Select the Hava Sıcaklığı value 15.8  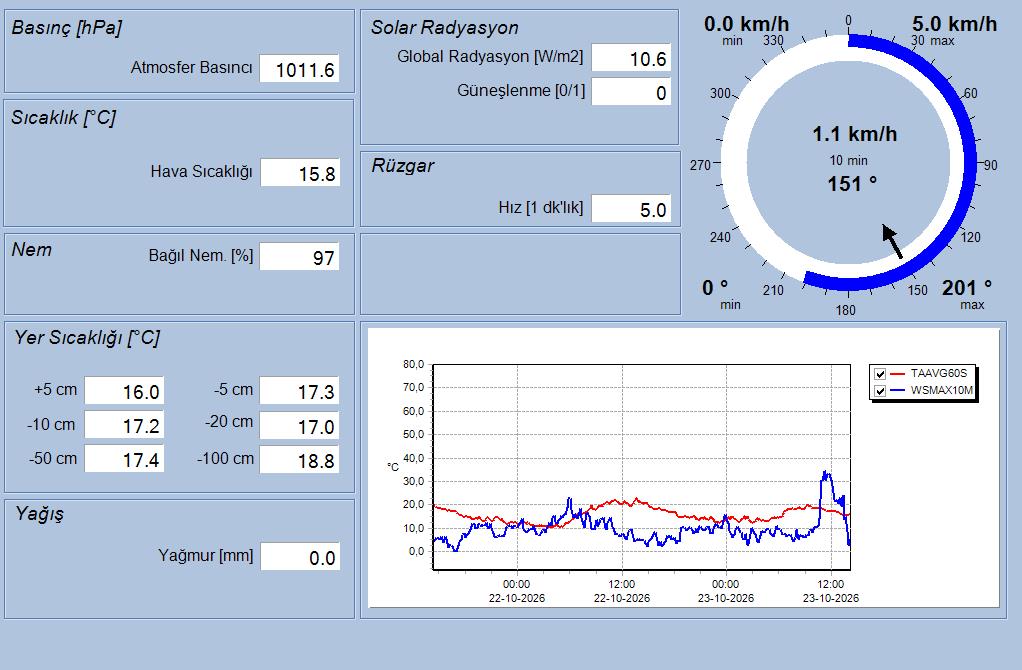click(300, 173)
